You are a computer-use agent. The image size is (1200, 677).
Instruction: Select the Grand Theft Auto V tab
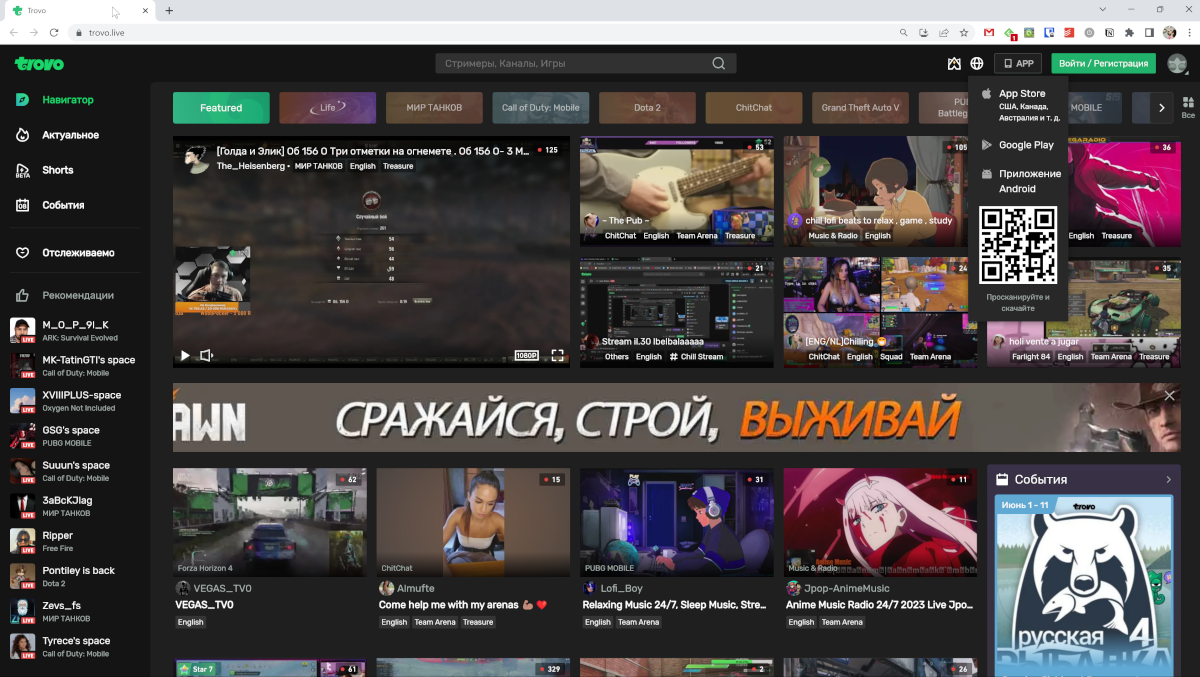tap(860, 108)
